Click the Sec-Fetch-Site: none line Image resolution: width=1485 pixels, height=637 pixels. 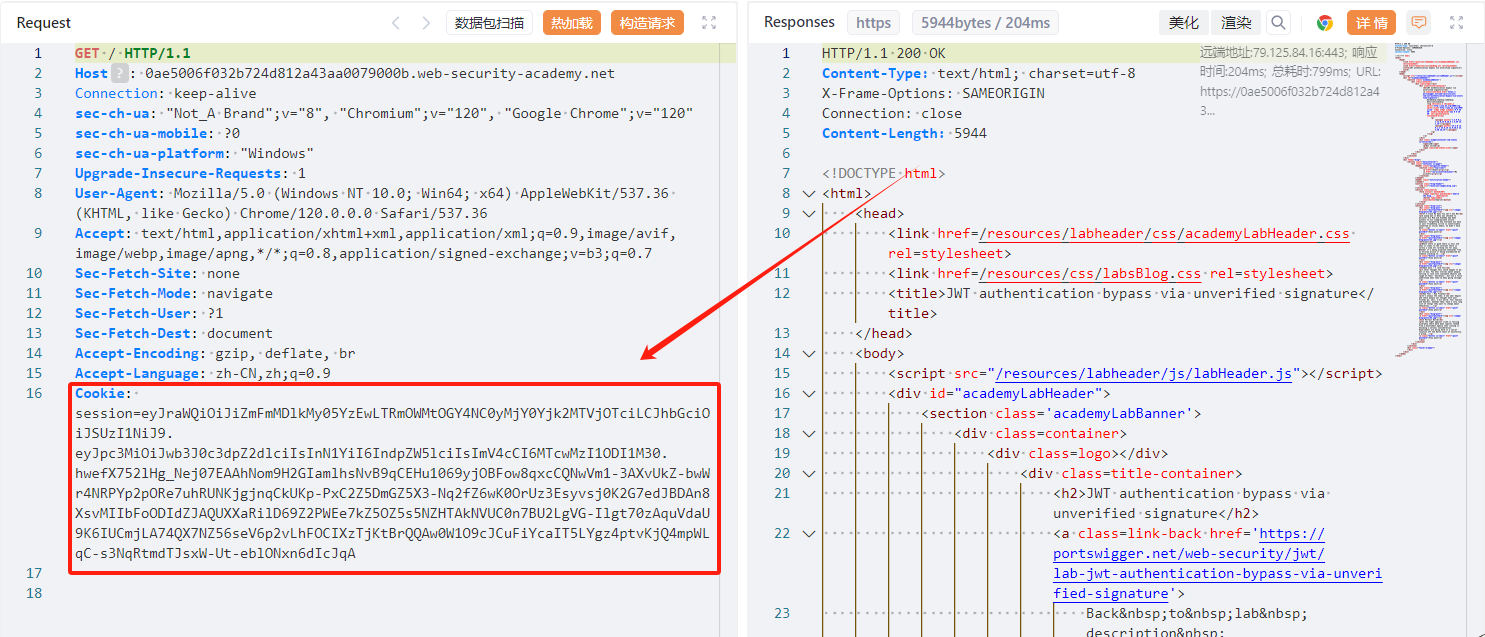[x=157, y=273]
